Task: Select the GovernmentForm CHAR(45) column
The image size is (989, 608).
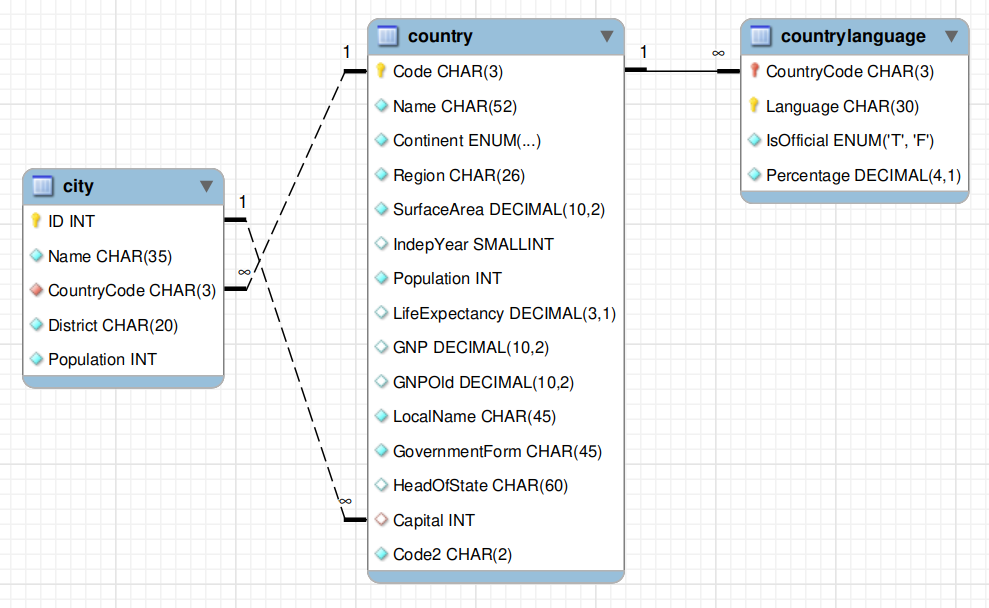Action: click(496, 451)
